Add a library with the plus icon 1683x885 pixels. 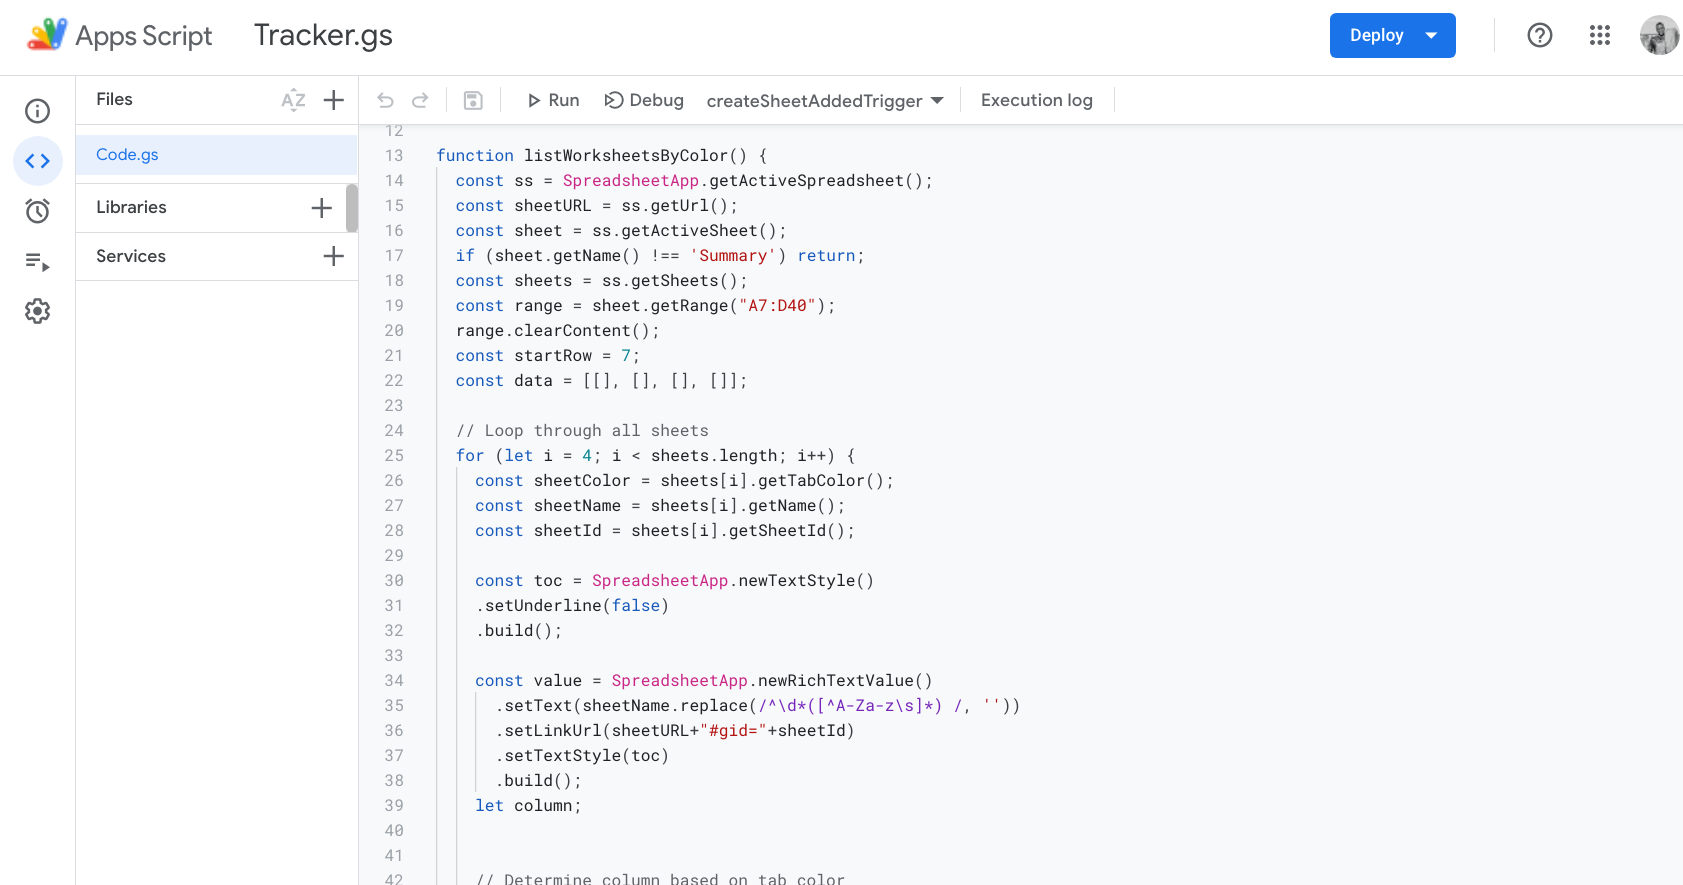coord(321,208)
